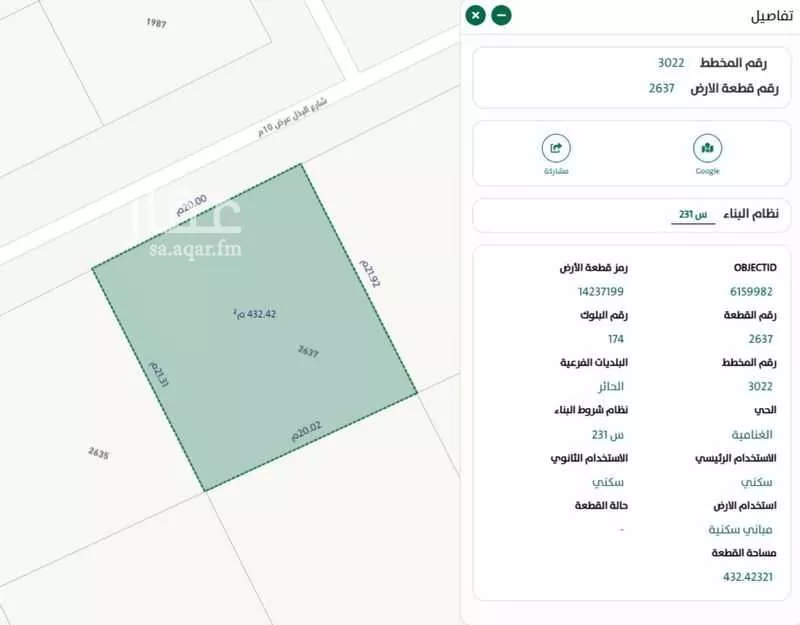Click the 20.02م bottom edge dimension label
The height and width of the screenshot is (625, 800).
coord(306,431)
